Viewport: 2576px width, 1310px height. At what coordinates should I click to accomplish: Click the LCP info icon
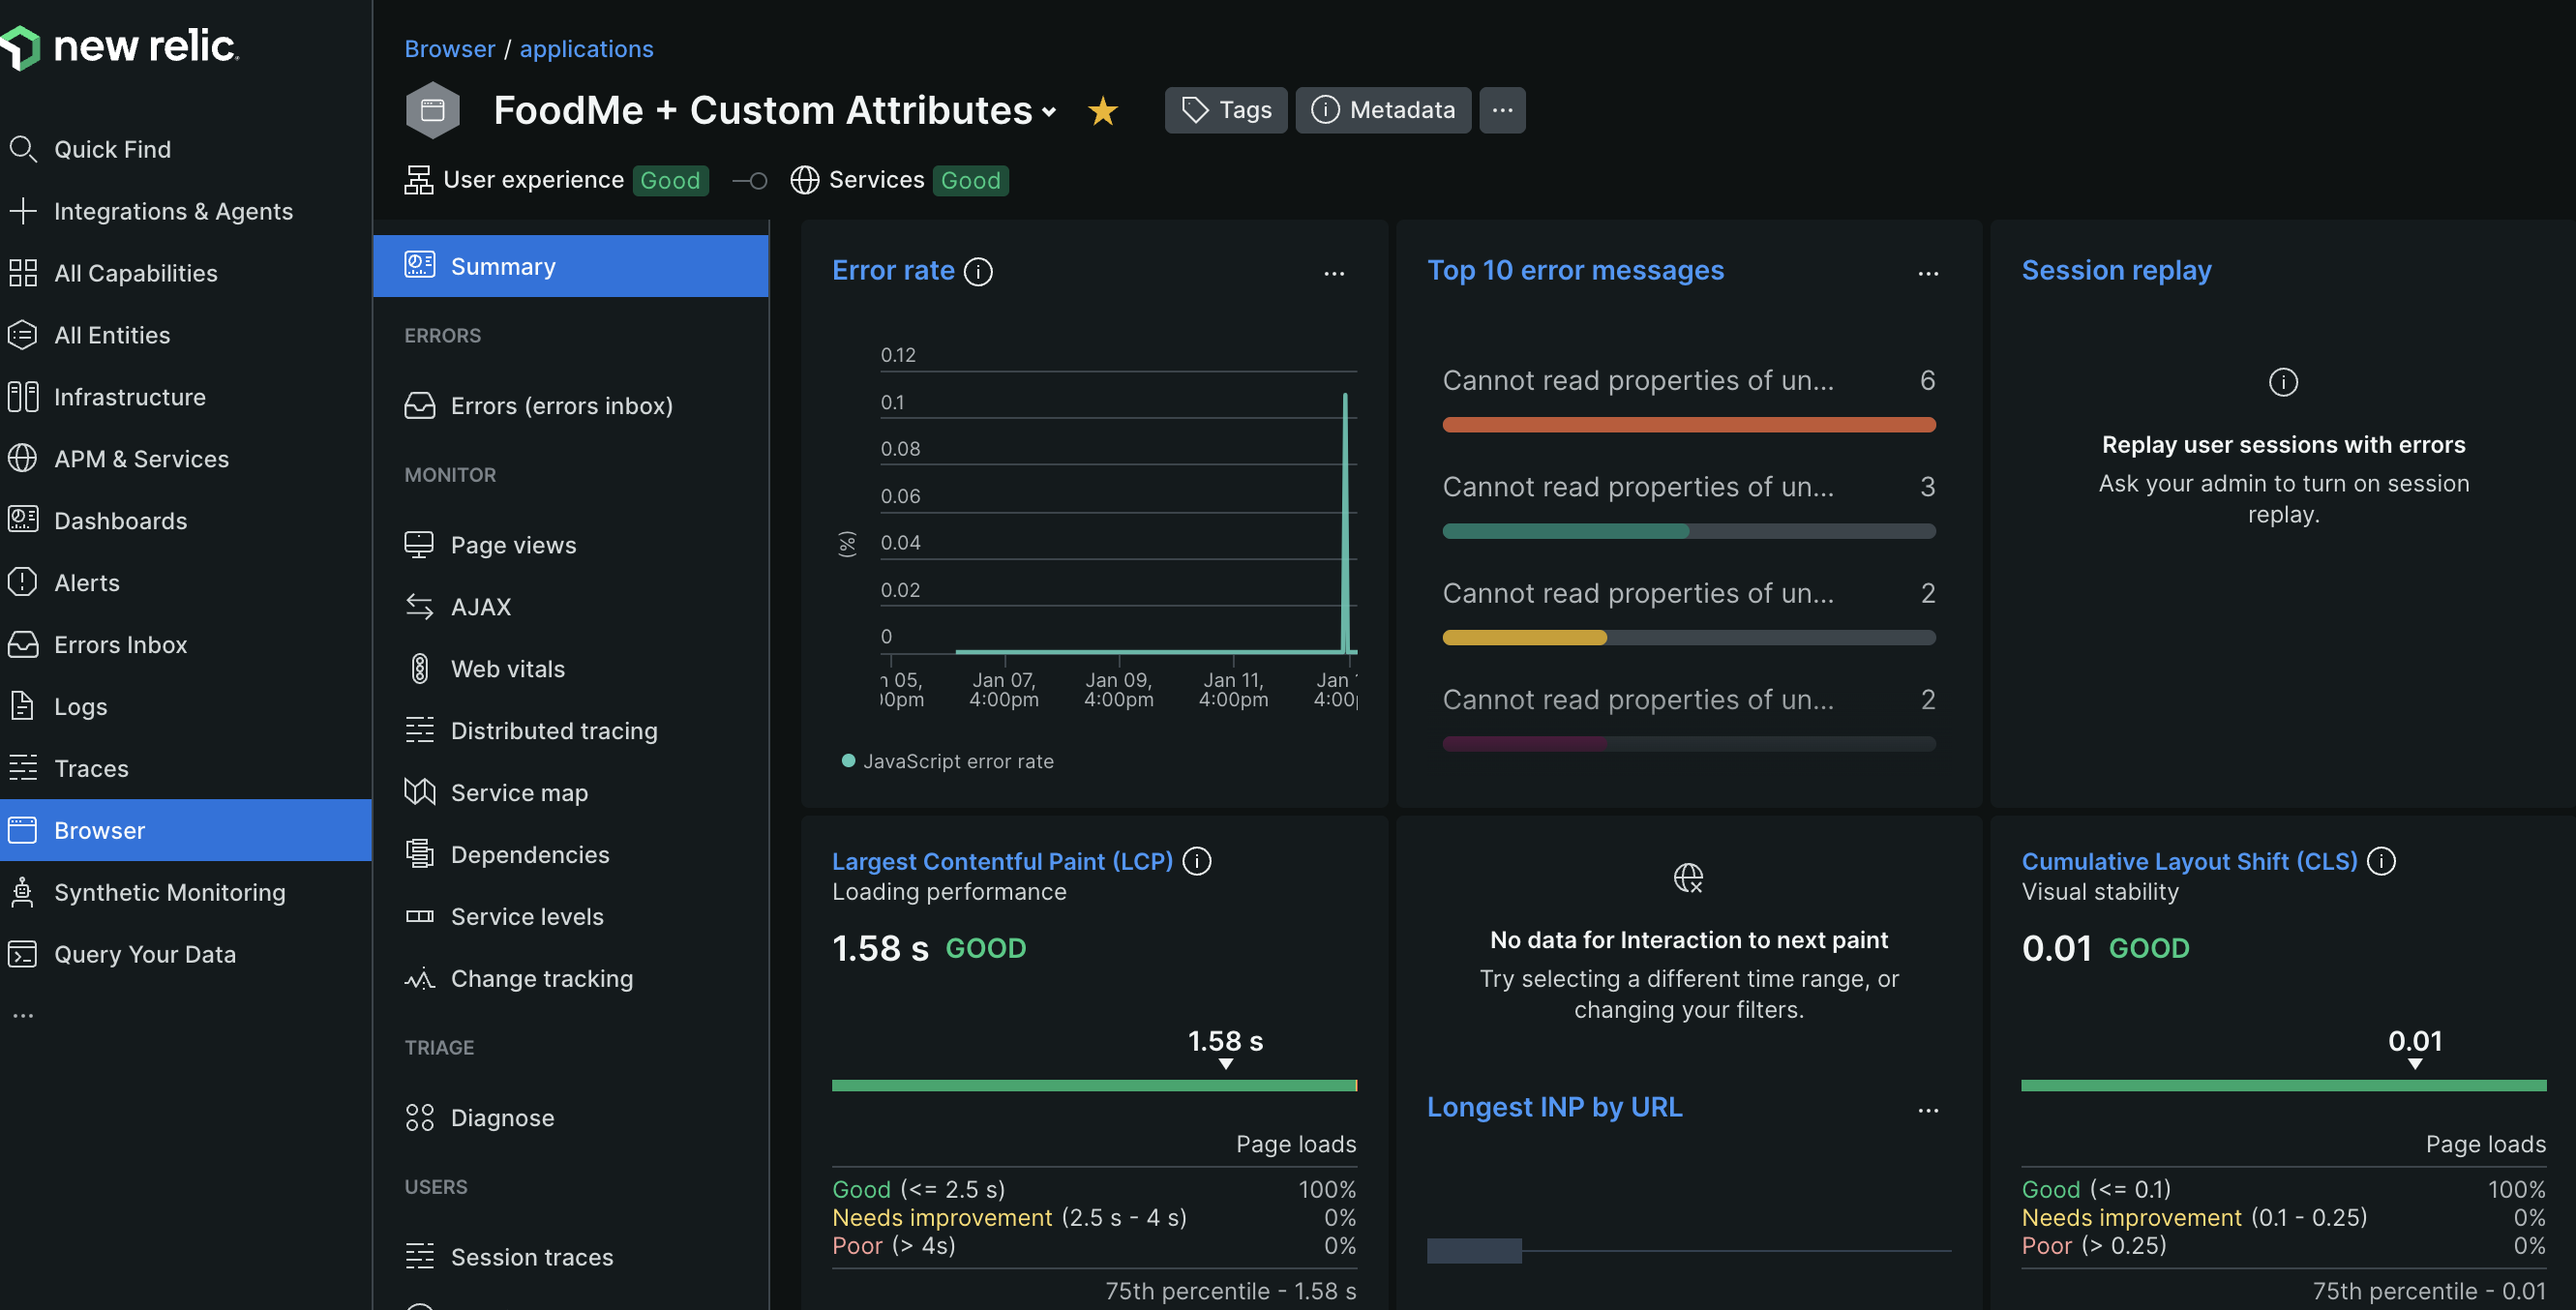(1197, 861)
